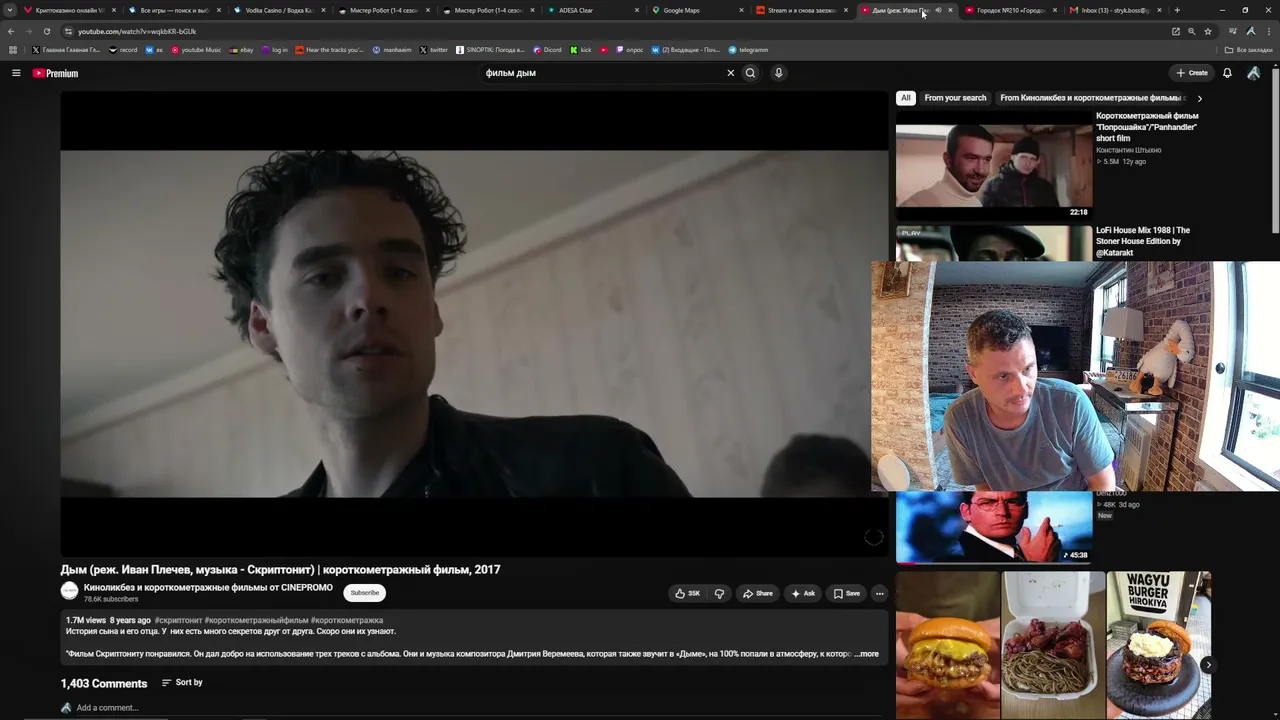Image resolution: width=1280 pixels, height=720 pixels.
Task: Reload the YouTube page
Action: click(x=46, y=31)
